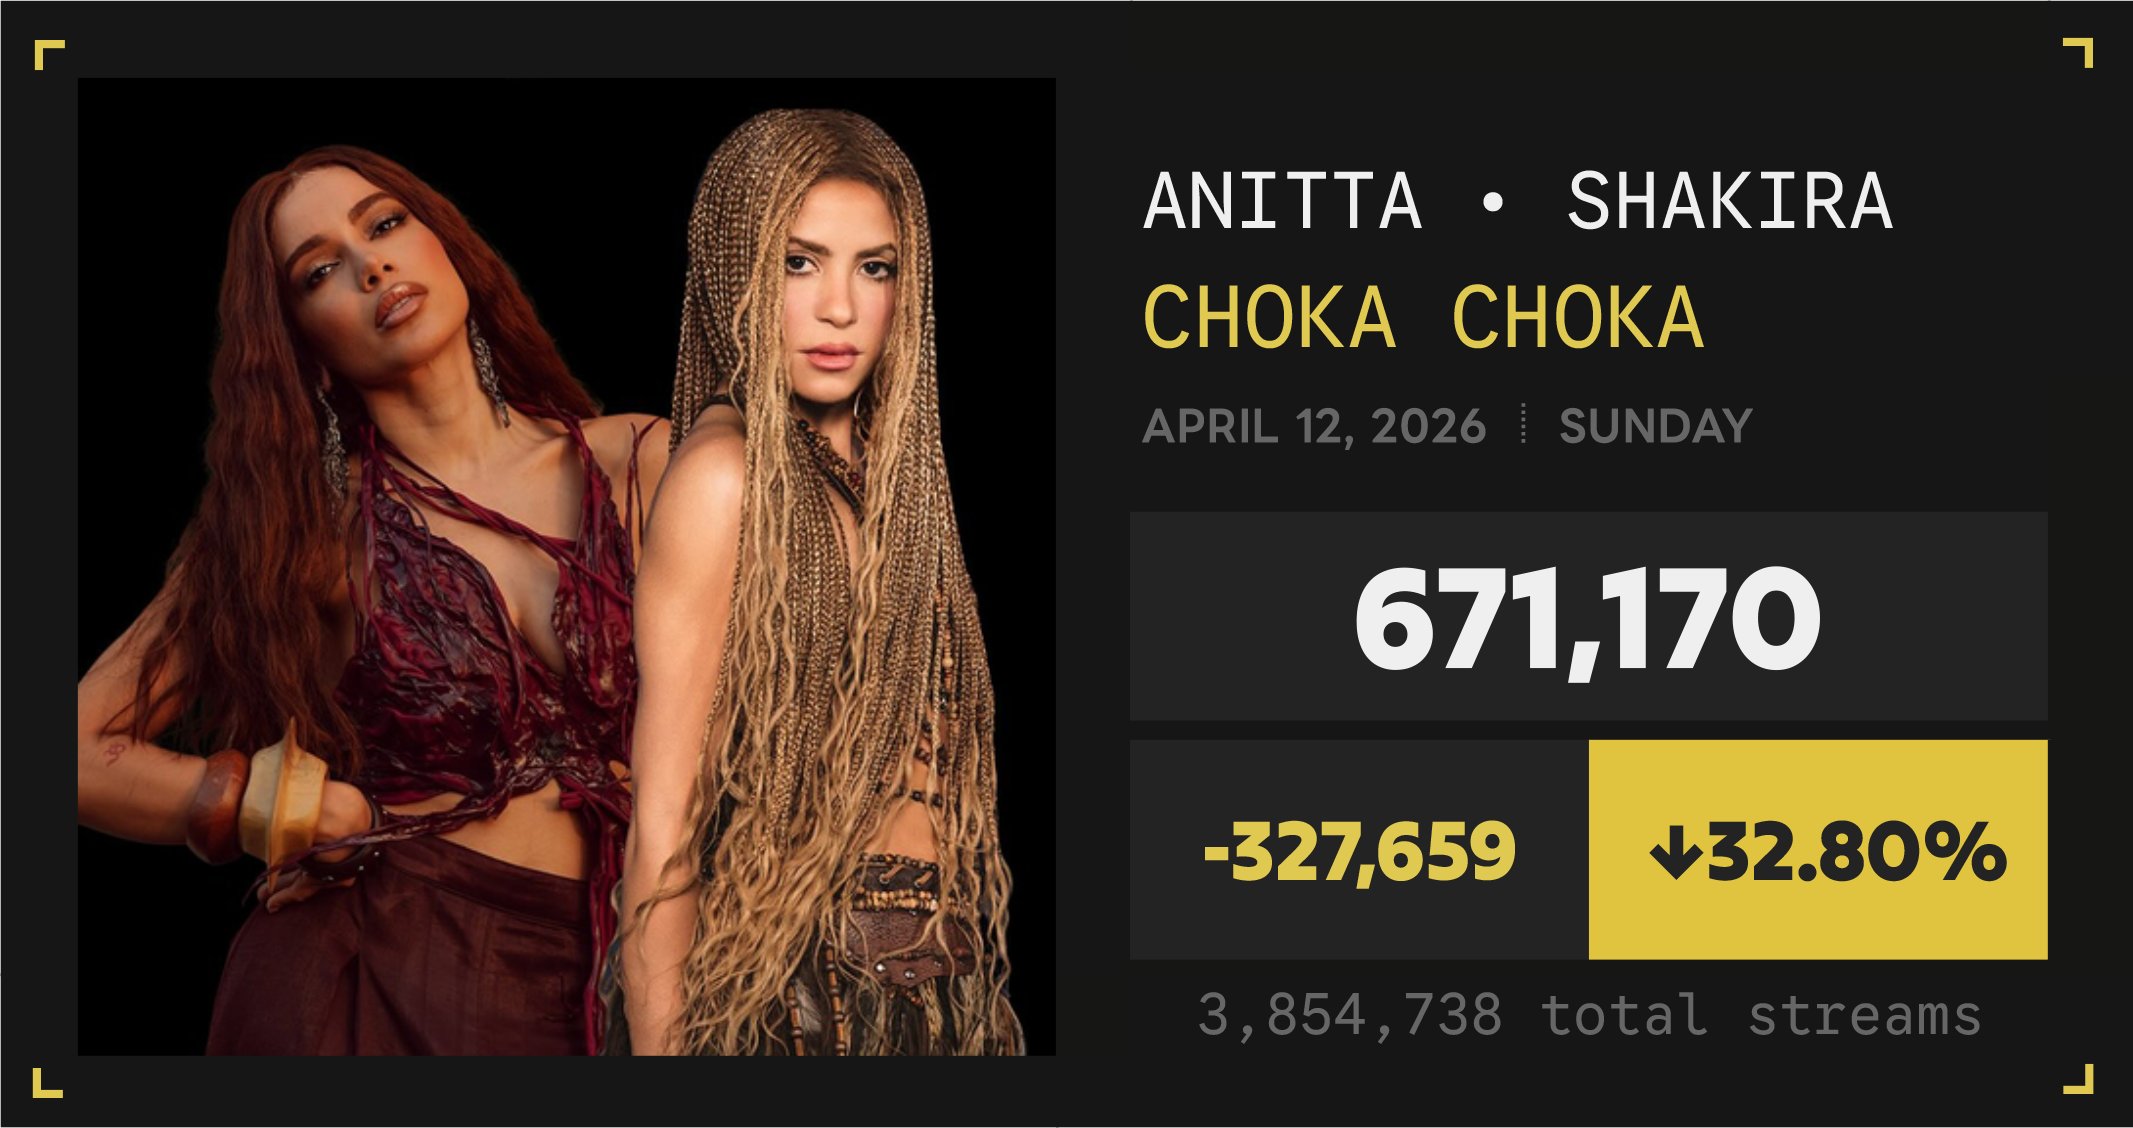The image size is (2133, 1128).
Task: Select the -327,659 change box
Action: 1359,851
